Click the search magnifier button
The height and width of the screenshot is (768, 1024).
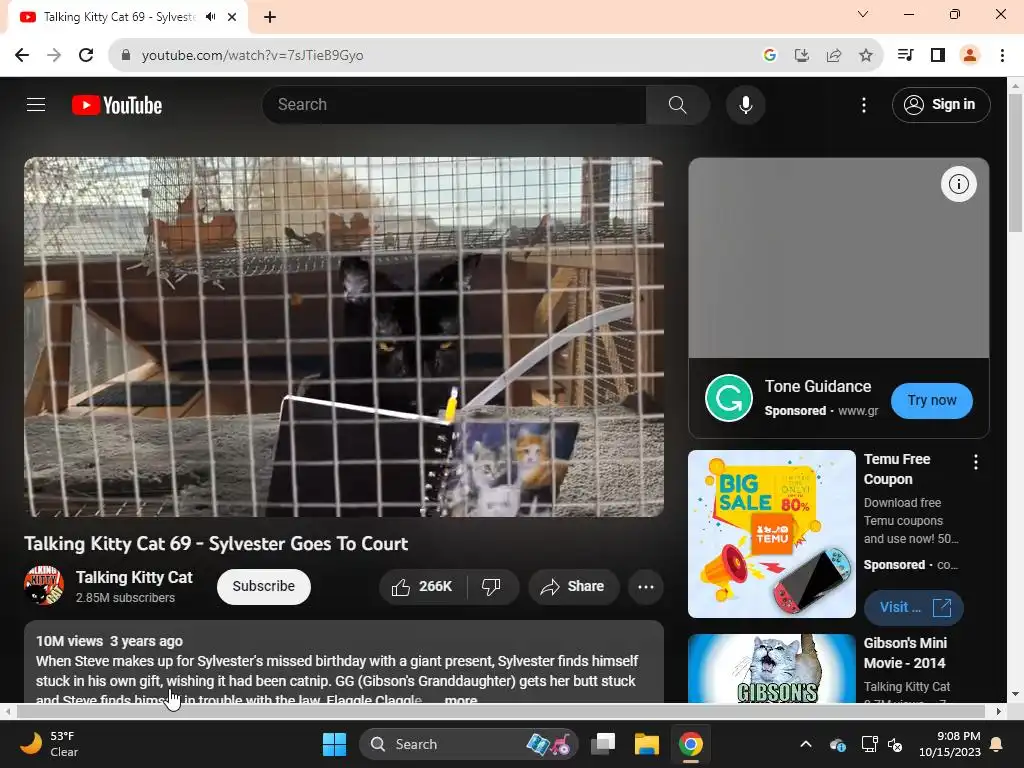(x=677, y=104)
